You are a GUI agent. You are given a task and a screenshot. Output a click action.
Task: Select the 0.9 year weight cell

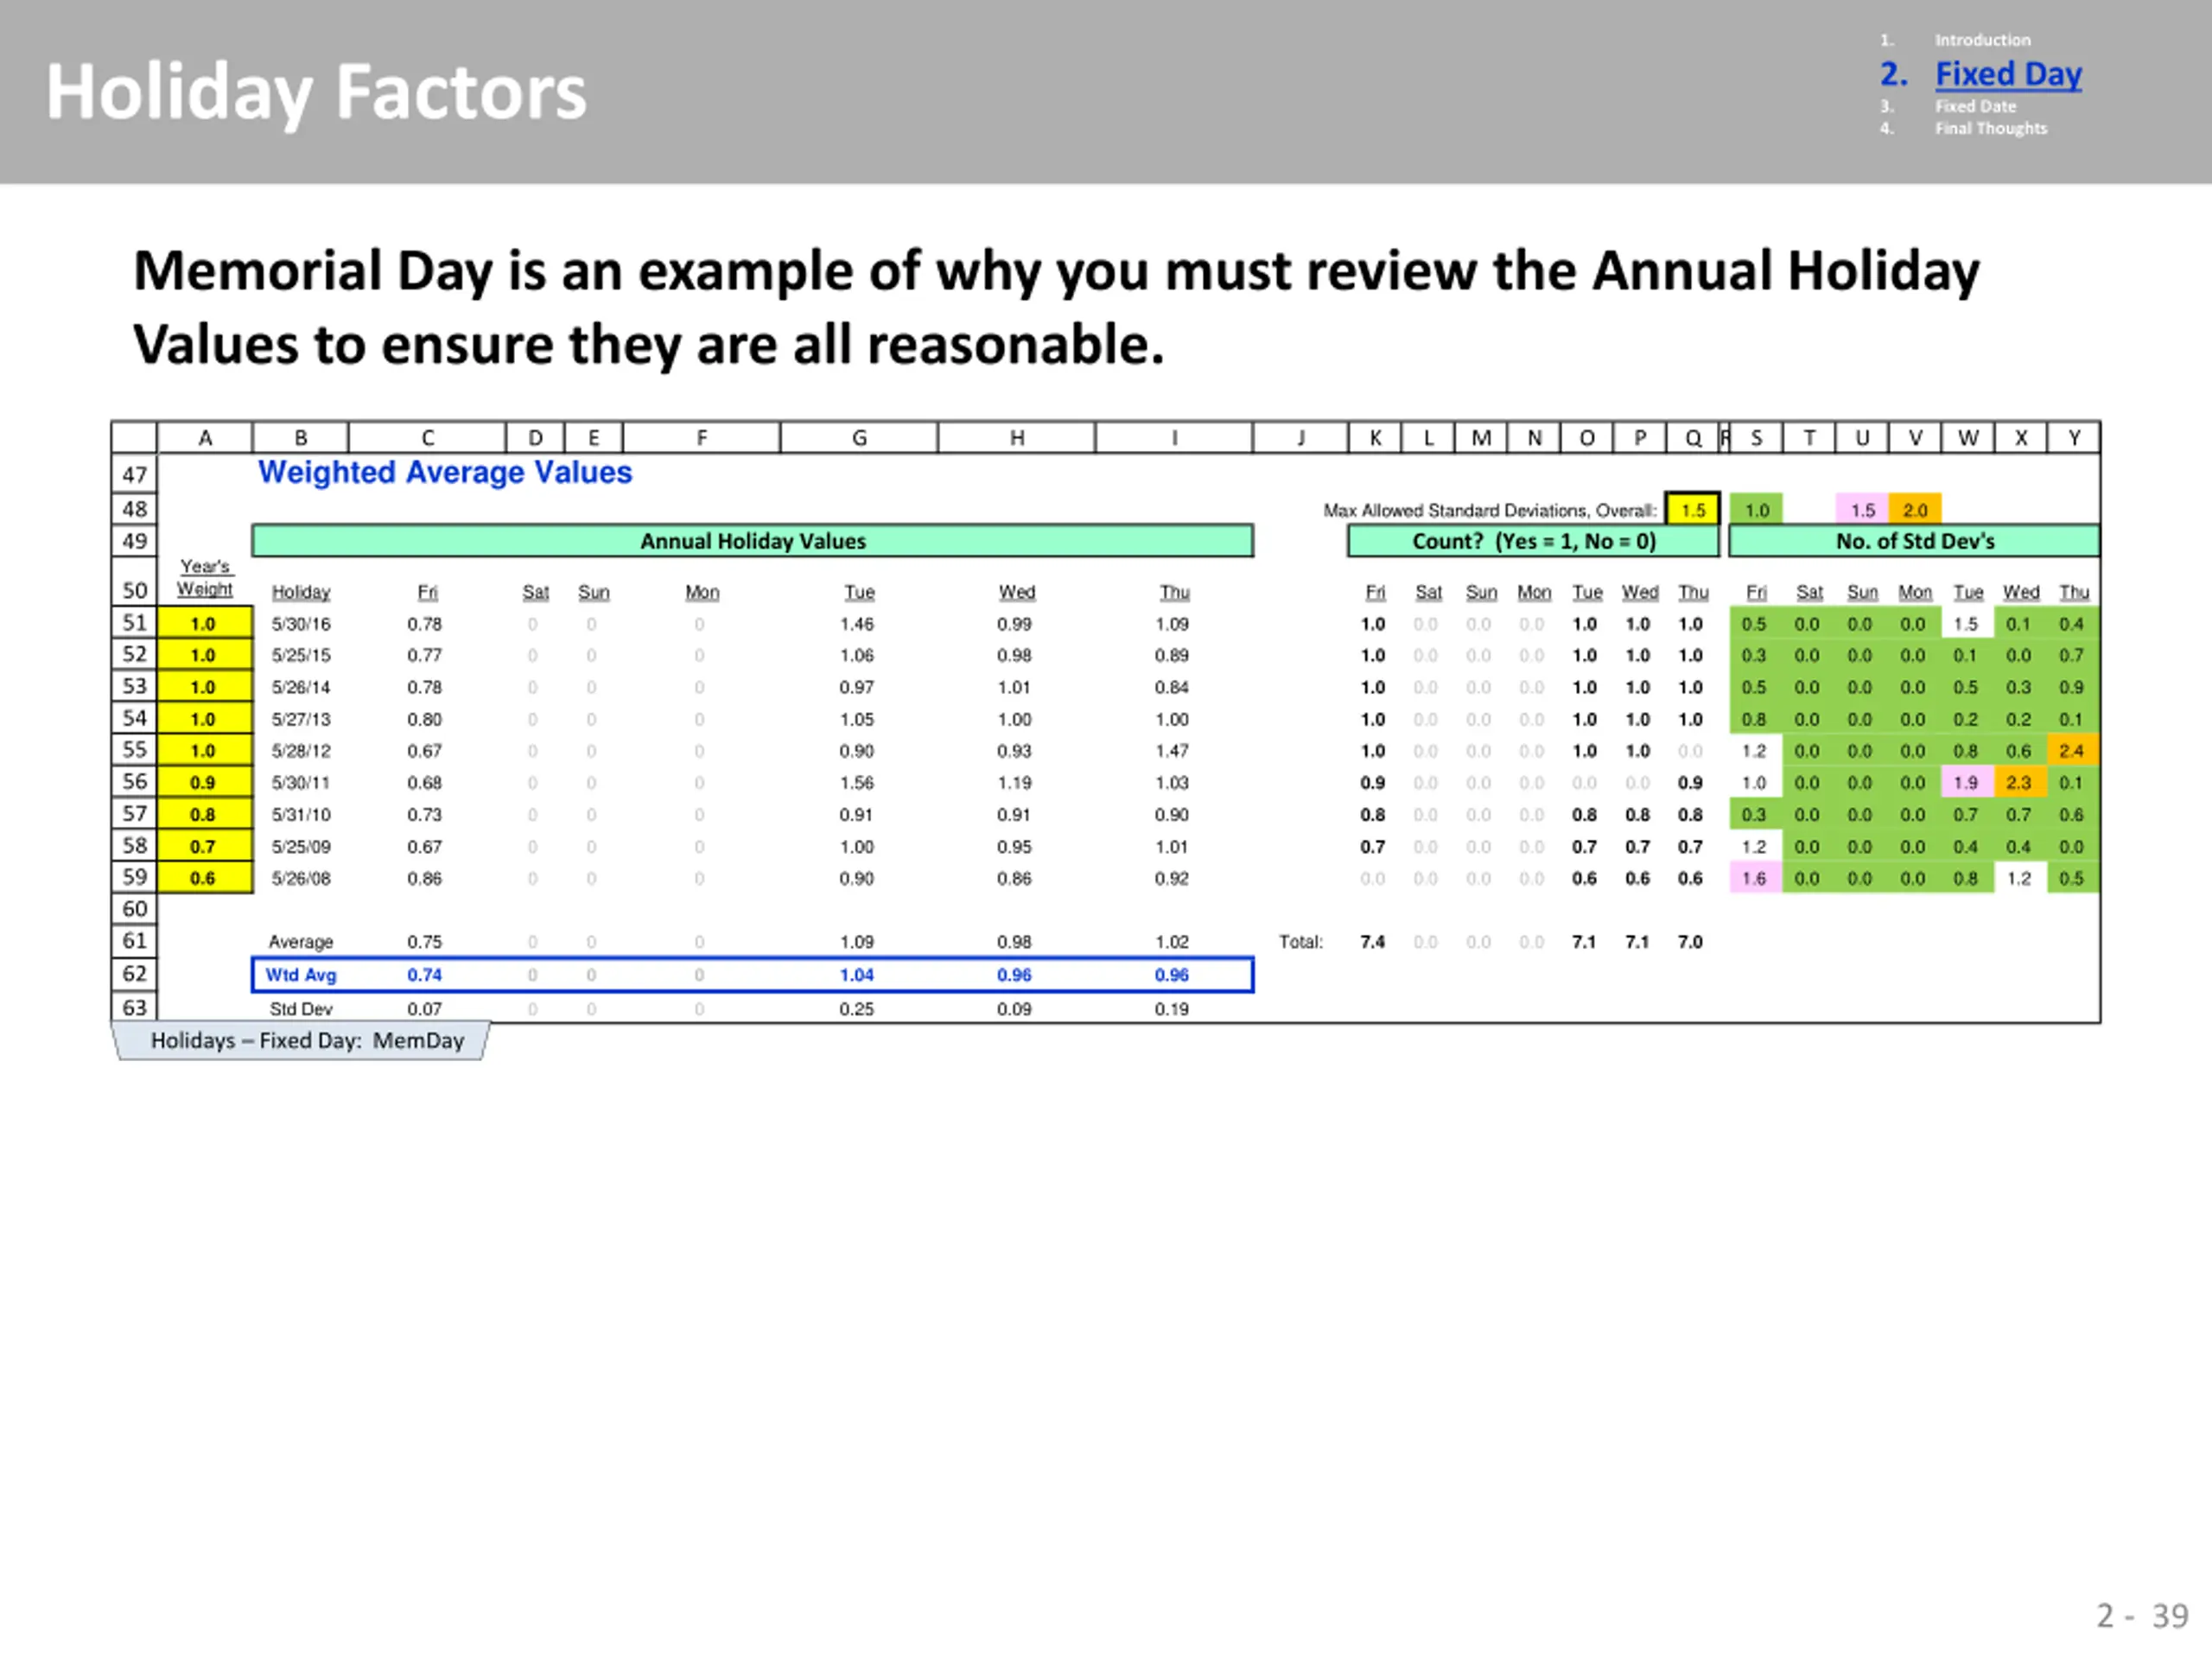click(x=204, y=782)
